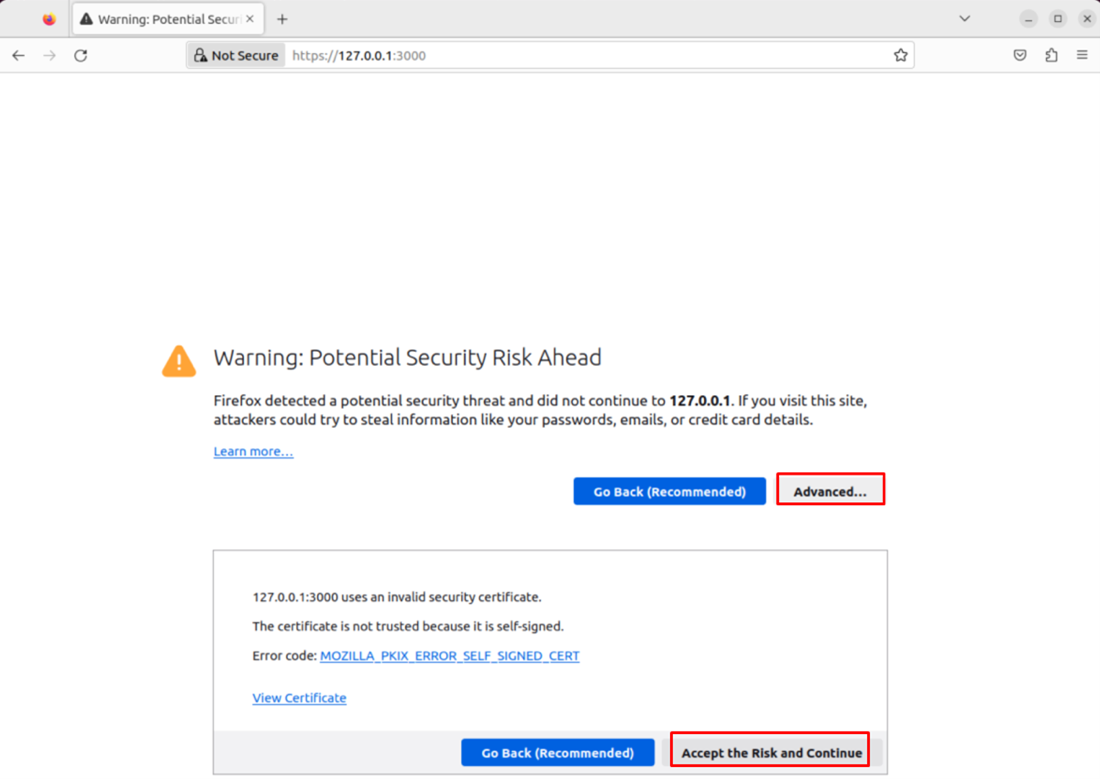Image resolution: width=1100 pixels, height=779 pixels.
Task: Click the Not Secure lock indicator
Action: coord(236,56)
